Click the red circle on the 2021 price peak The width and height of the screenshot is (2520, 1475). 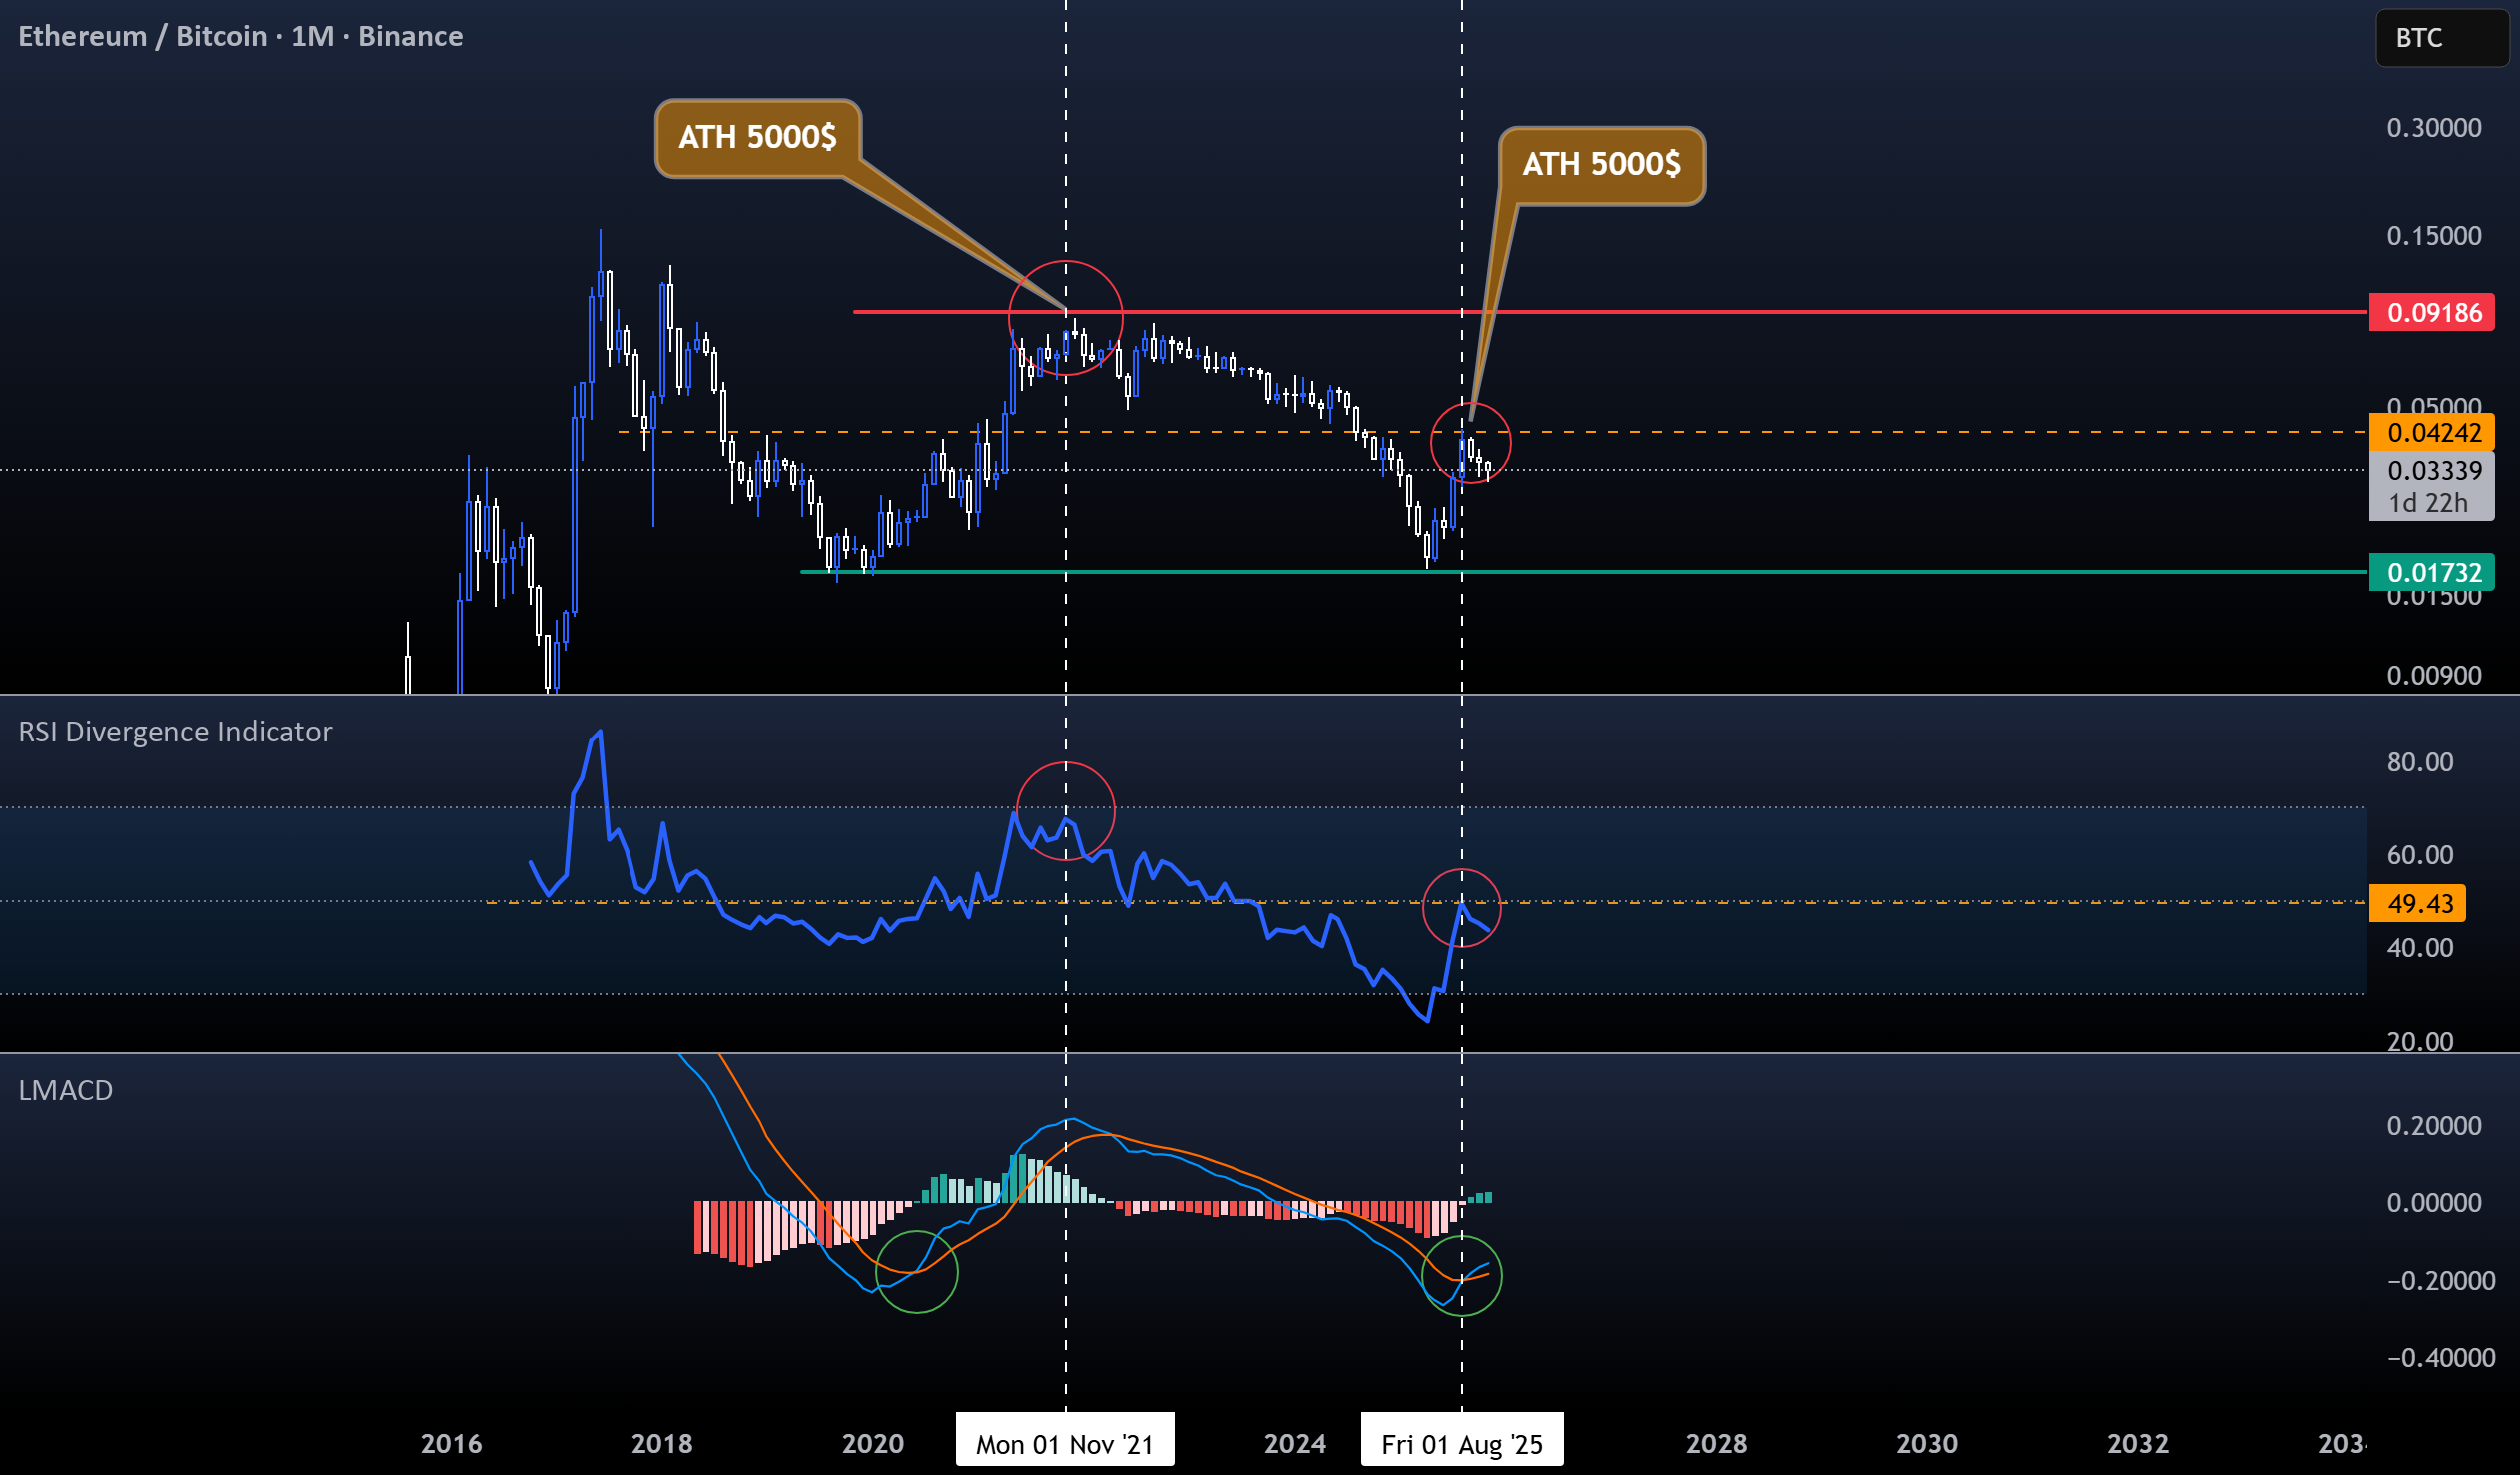coord(1066,318)
